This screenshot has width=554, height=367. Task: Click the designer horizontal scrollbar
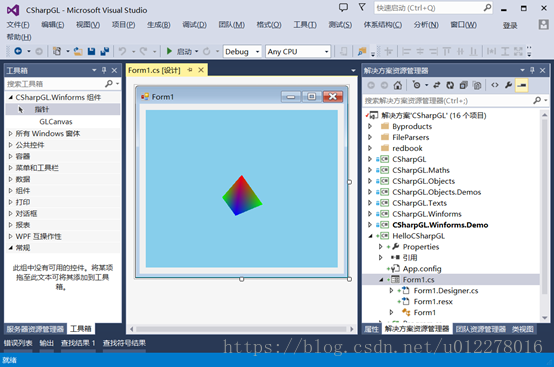(x=242, y=329)
